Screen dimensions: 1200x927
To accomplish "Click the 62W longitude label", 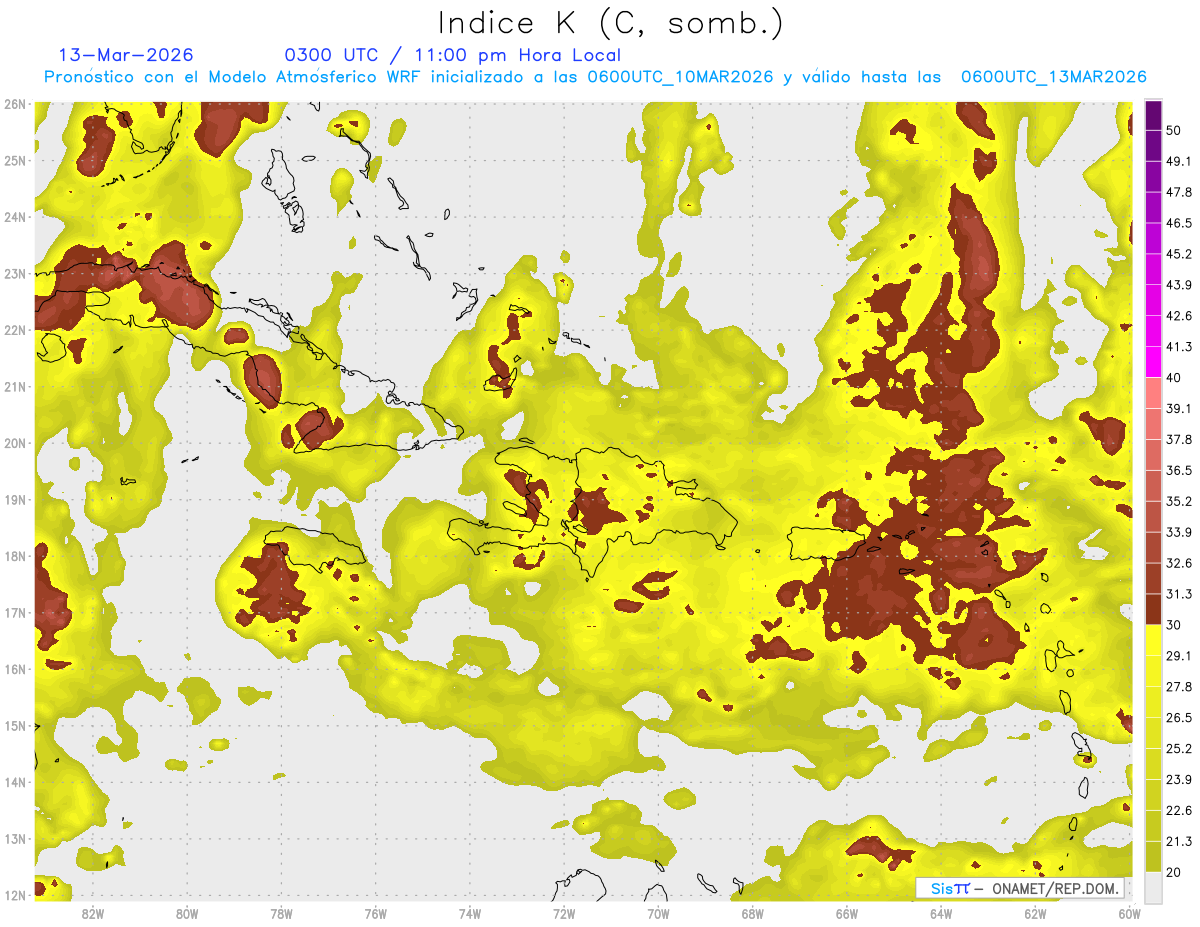I will tap(1035, 913).
